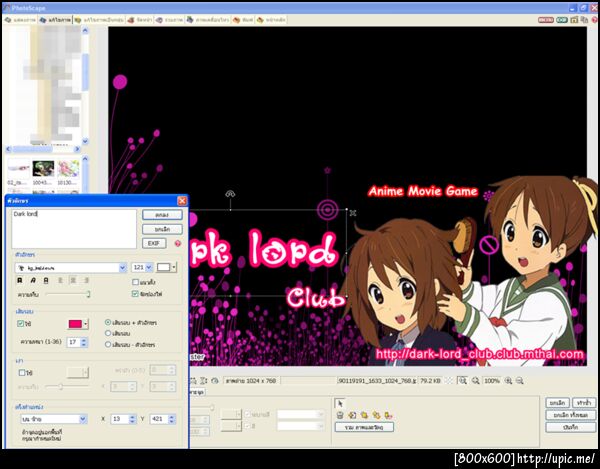Uncheck the outline apply checkbox
The height and width of the screenshot is (469, 600).
tap(21, 324)
